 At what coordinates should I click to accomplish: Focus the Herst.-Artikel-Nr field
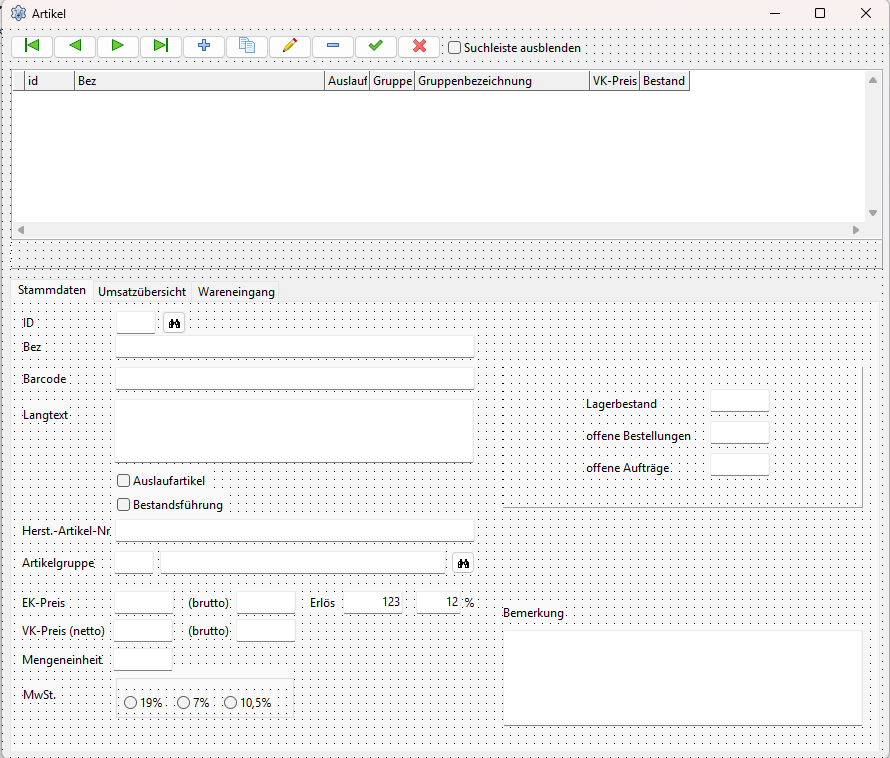click(295, 530)
